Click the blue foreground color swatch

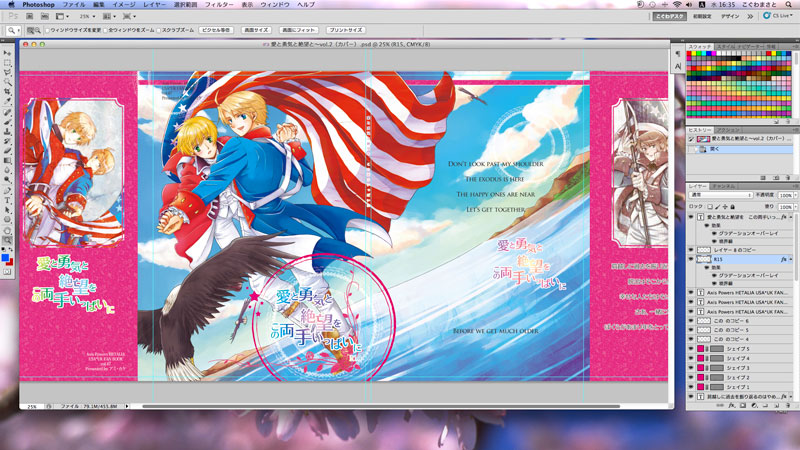5,257
